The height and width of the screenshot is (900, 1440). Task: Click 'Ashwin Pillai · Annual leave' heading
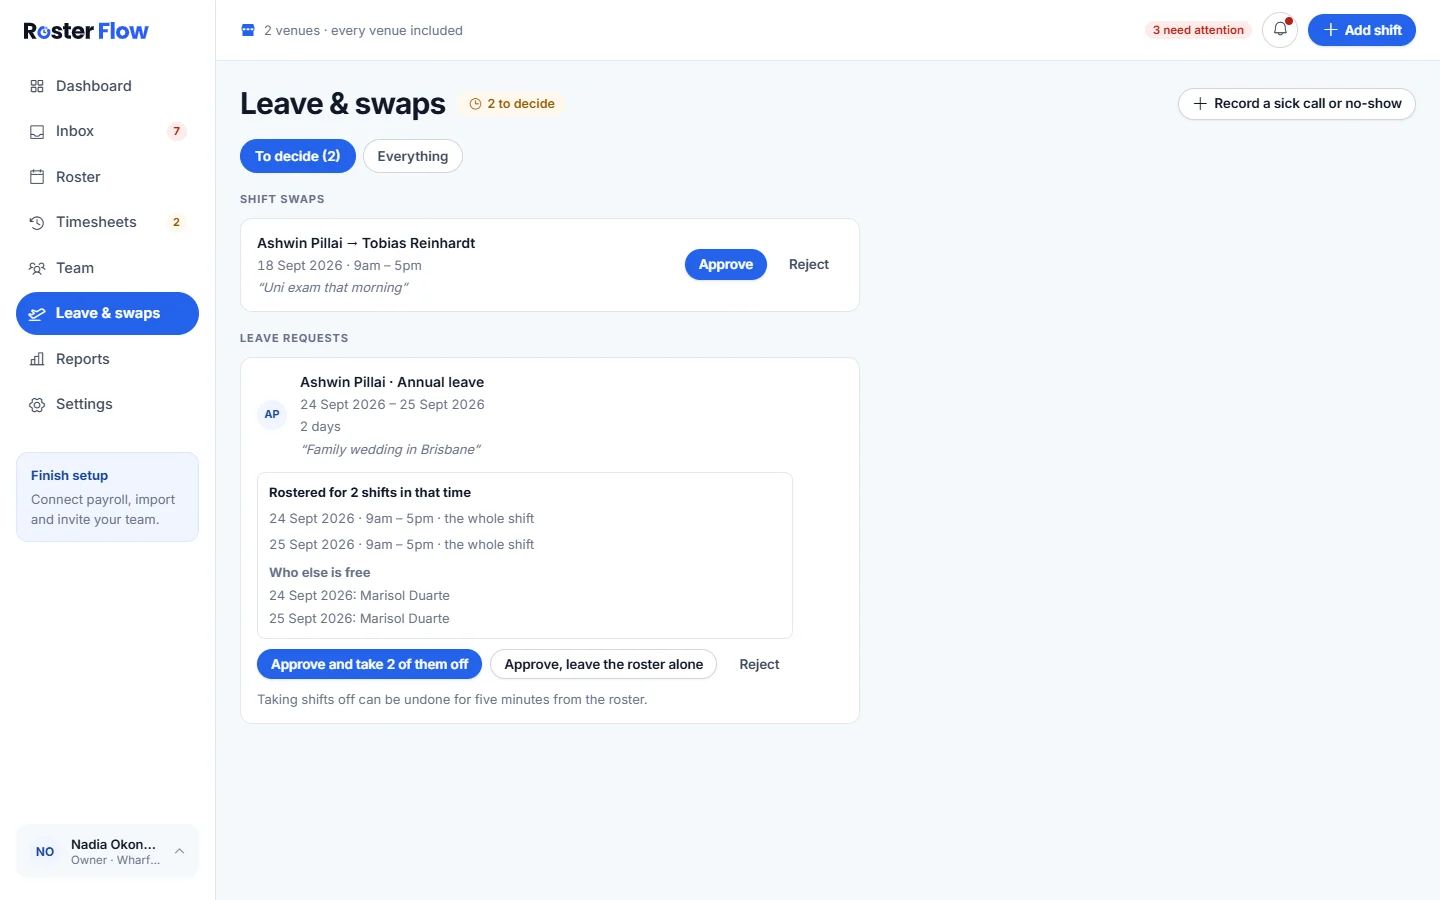click(x=392, y=382)
